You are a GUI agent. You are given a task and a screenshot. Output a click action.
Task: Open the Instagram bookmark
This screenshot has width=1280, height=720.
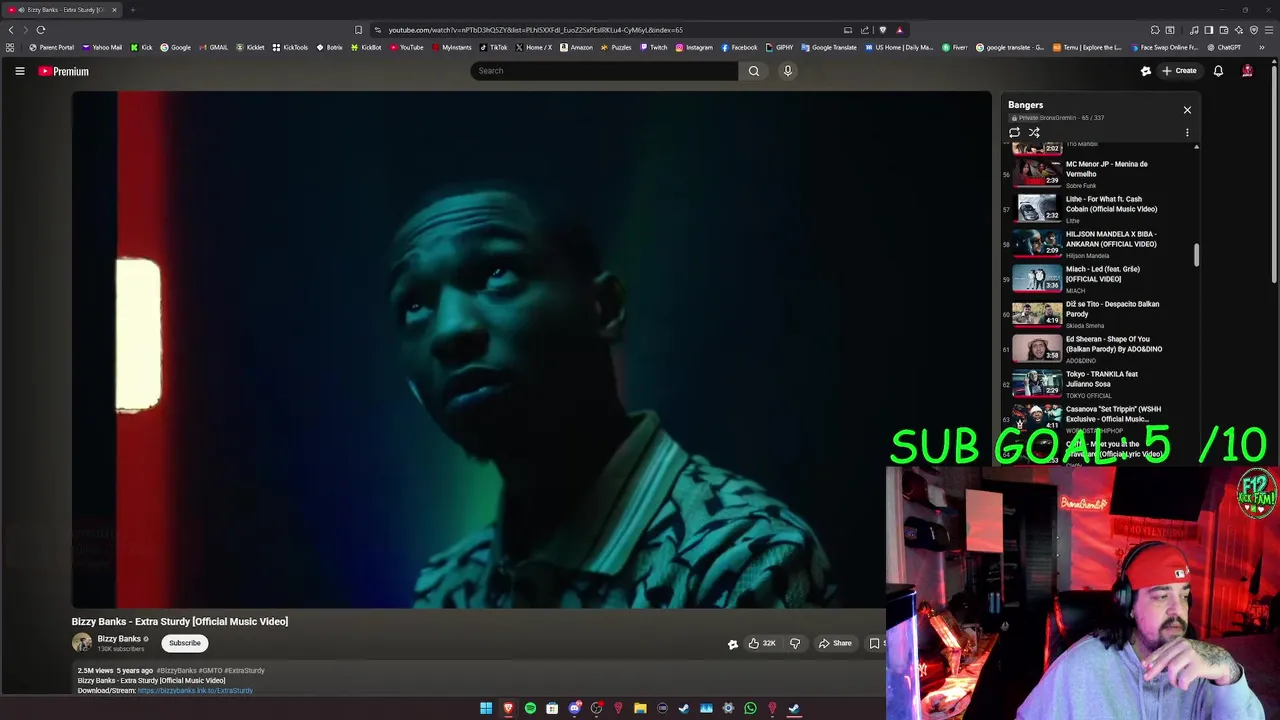(x=694, y=47)
